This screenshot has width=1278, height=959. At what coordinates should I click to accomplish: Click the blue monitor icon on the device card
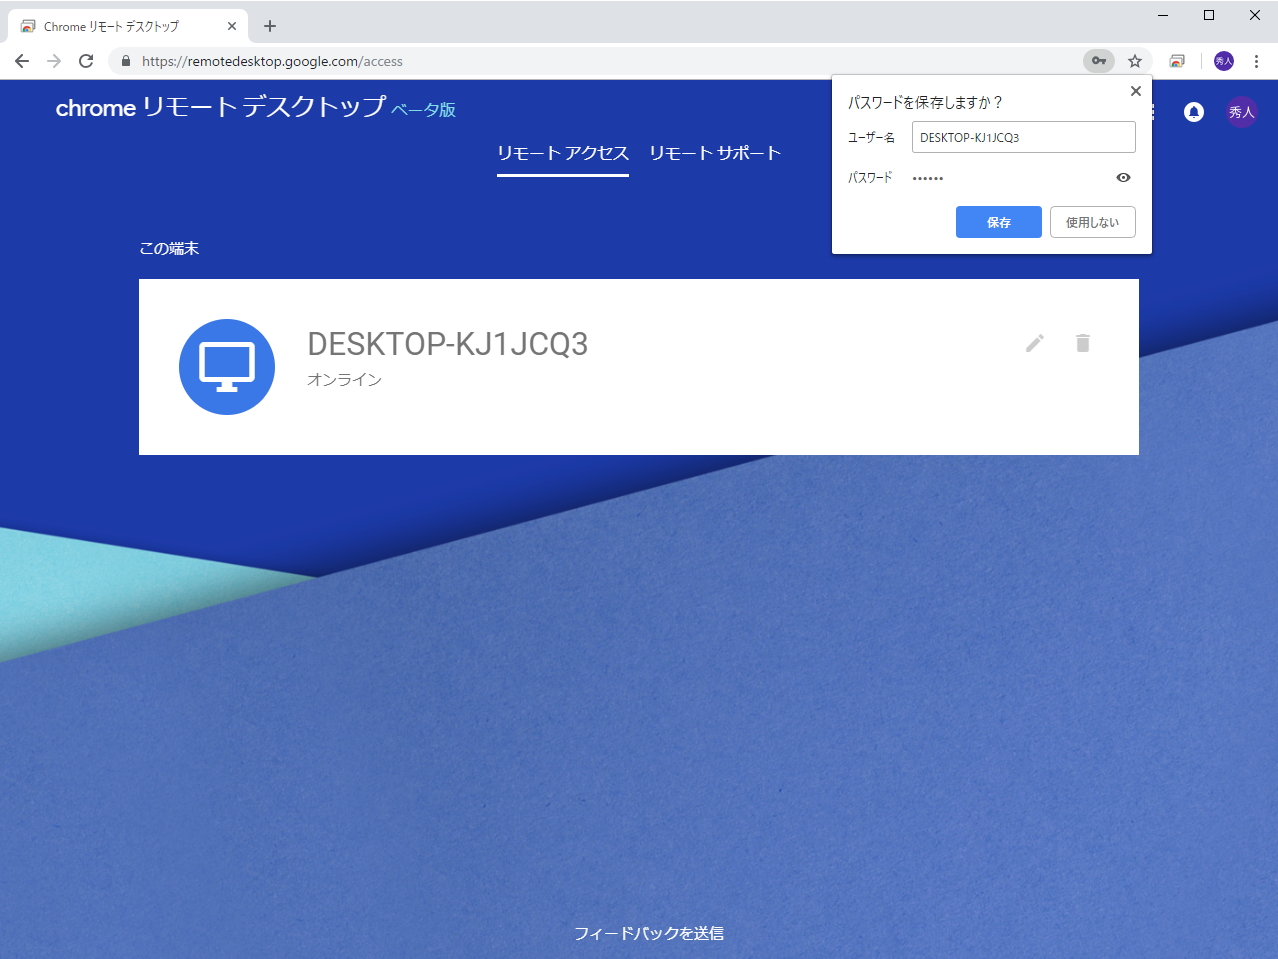(x=227, y=367)
